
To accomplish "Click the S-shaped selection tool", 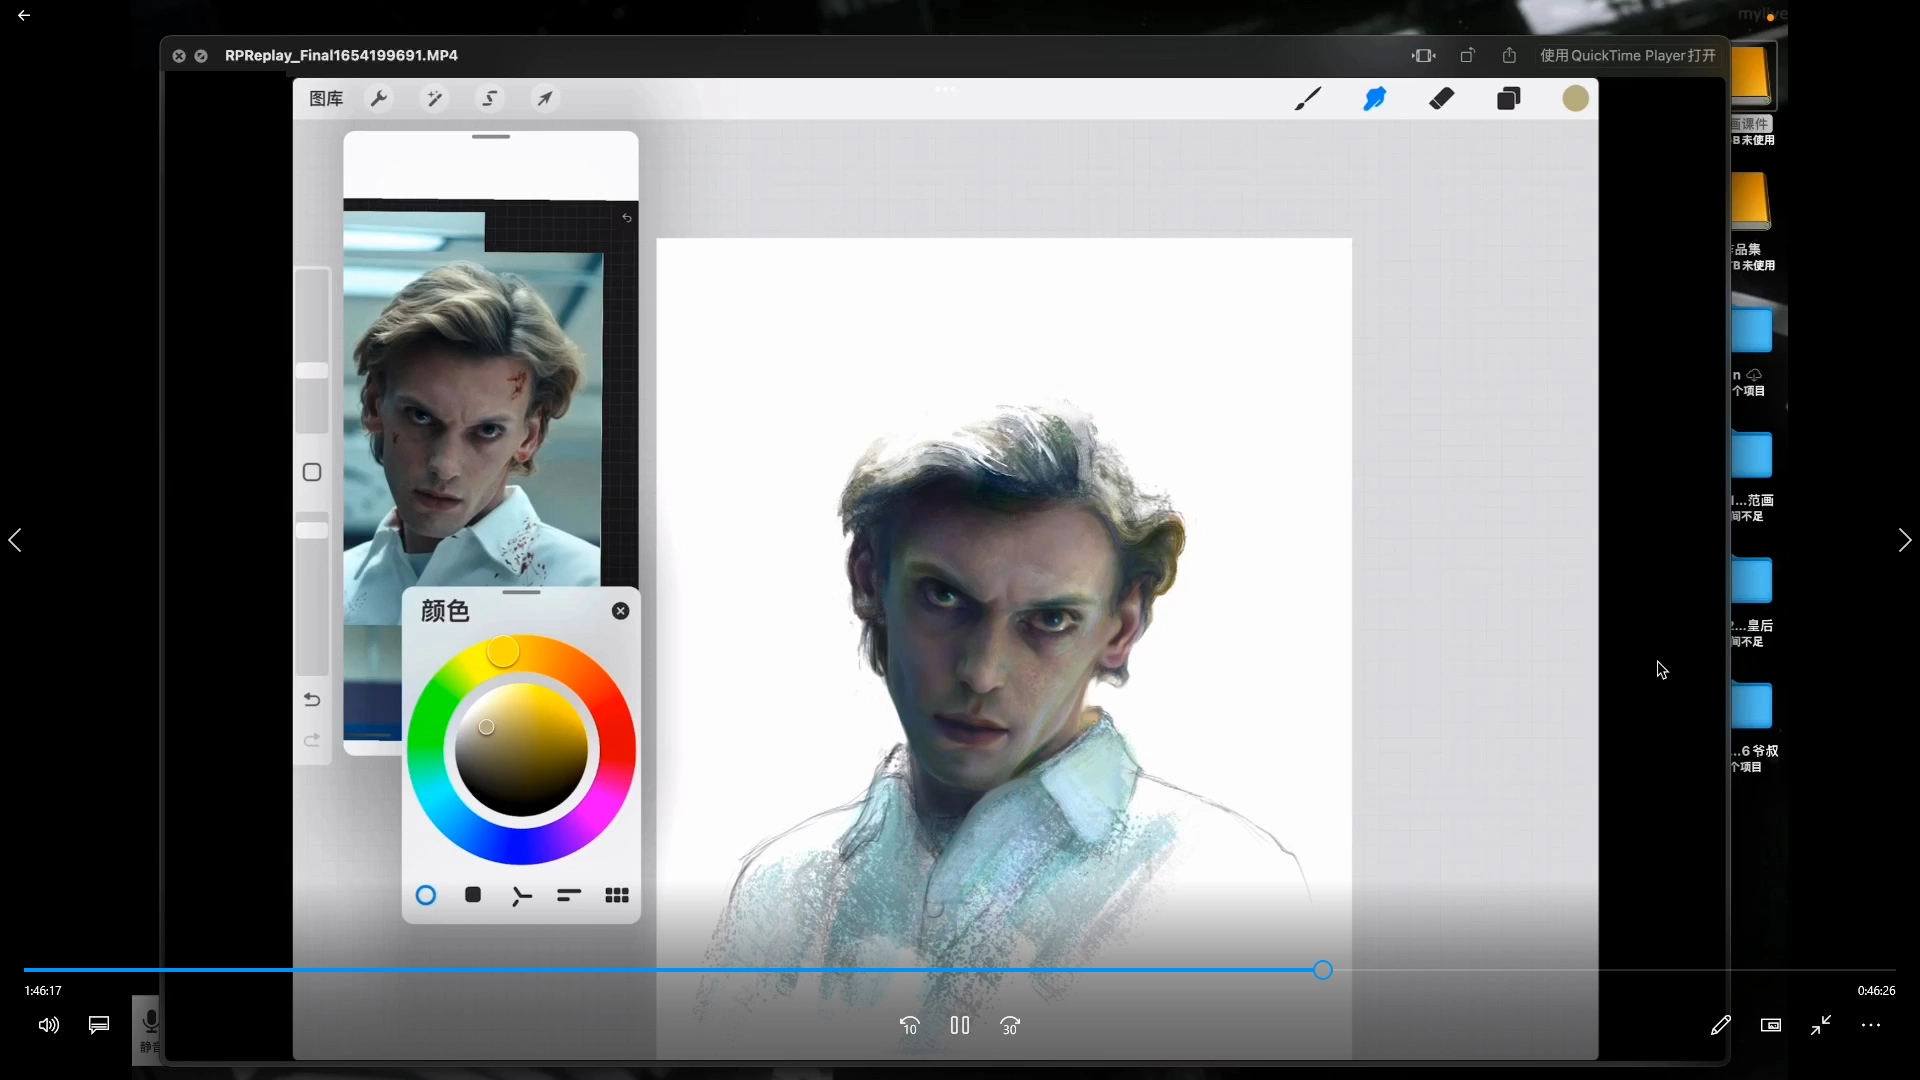I will tap(490, 98).
